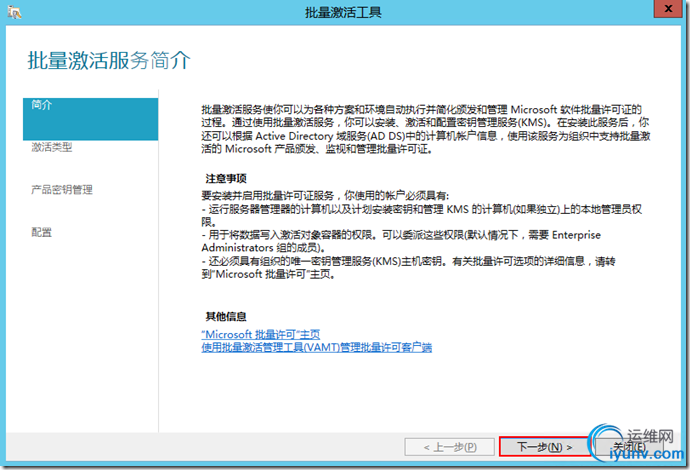Click the 注意事项 heading
Screen dimensions: 690x470
point(226,179)
